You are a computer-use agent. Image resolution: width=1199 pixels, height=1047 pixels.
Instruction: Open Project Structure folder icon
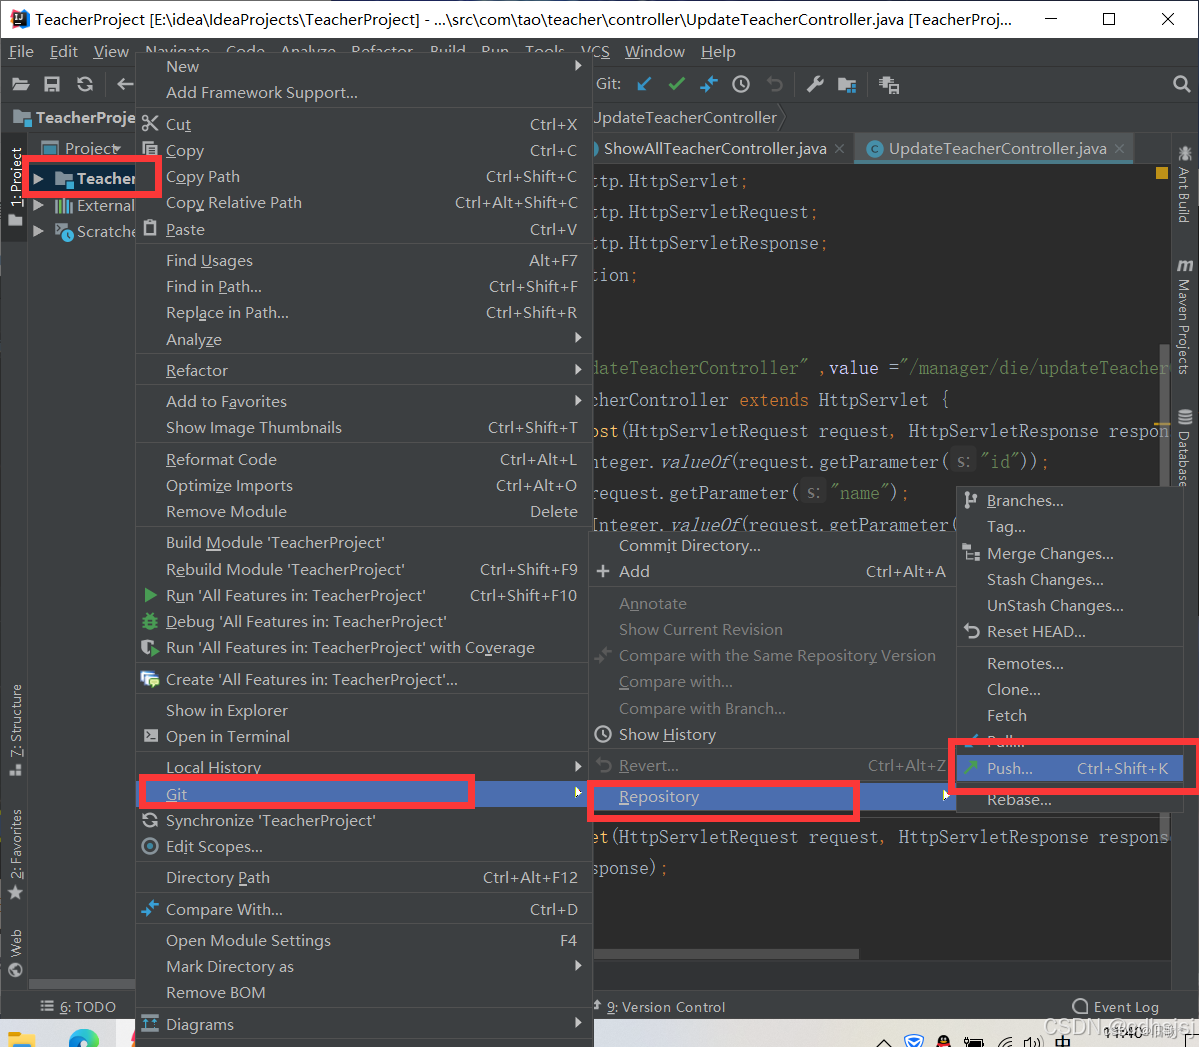(x=847, y=84)
